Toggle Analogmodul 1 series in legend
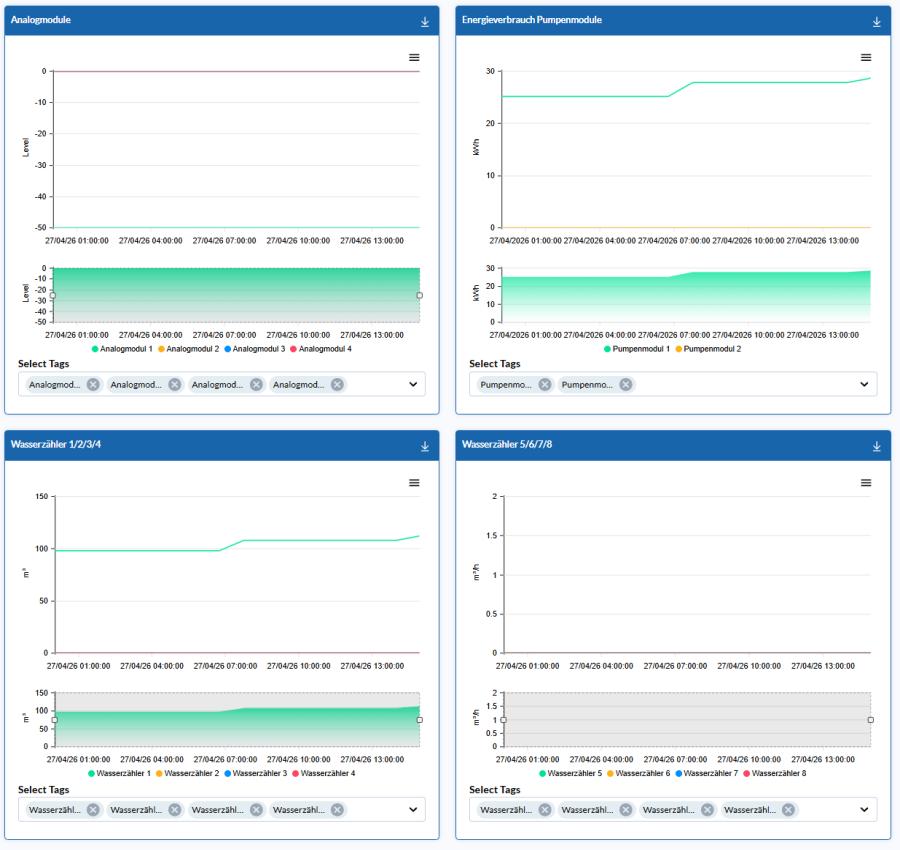 (x=124, y=348)
